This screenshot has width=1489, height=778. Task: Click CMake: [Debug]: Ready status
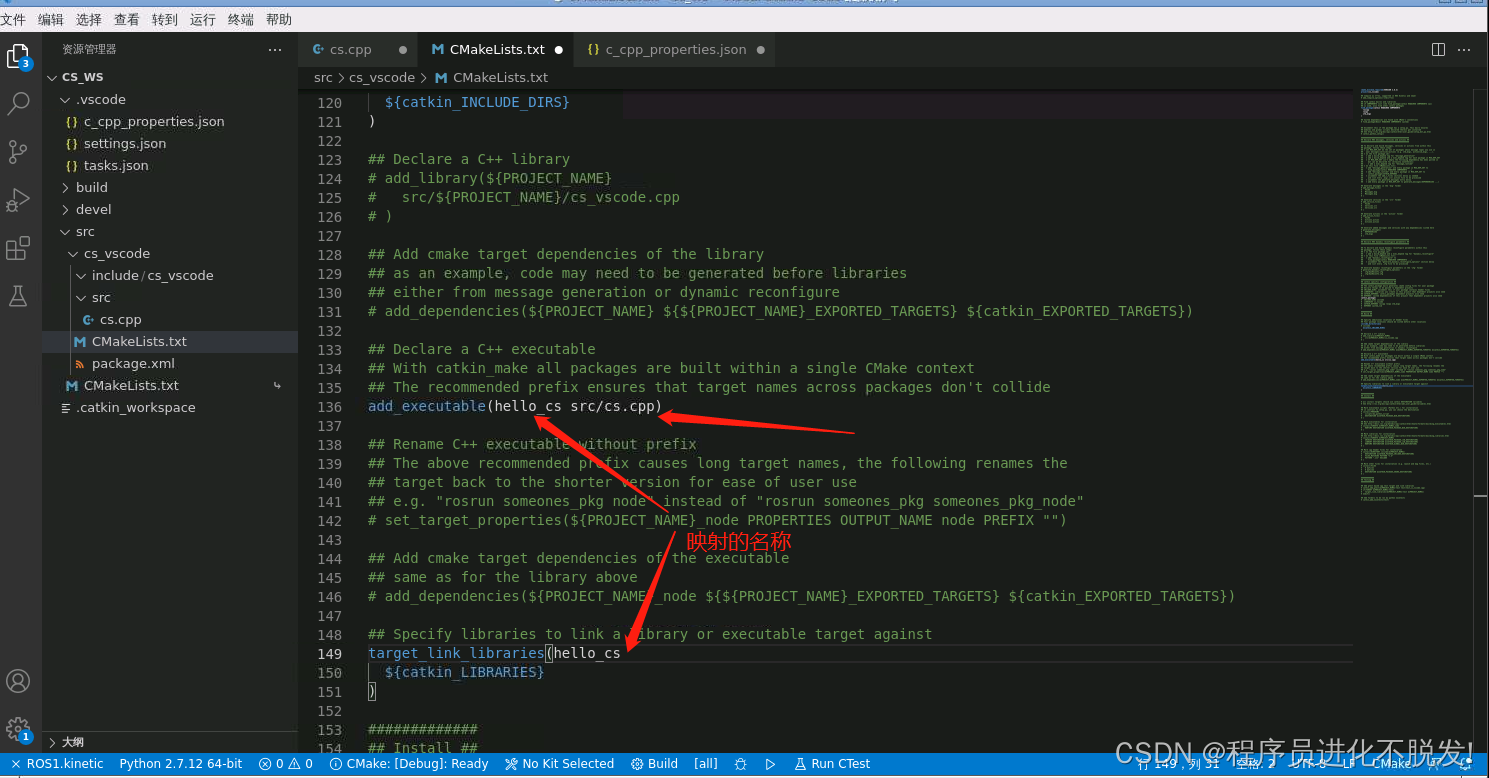pyautogui.click(x=409, y=764)
